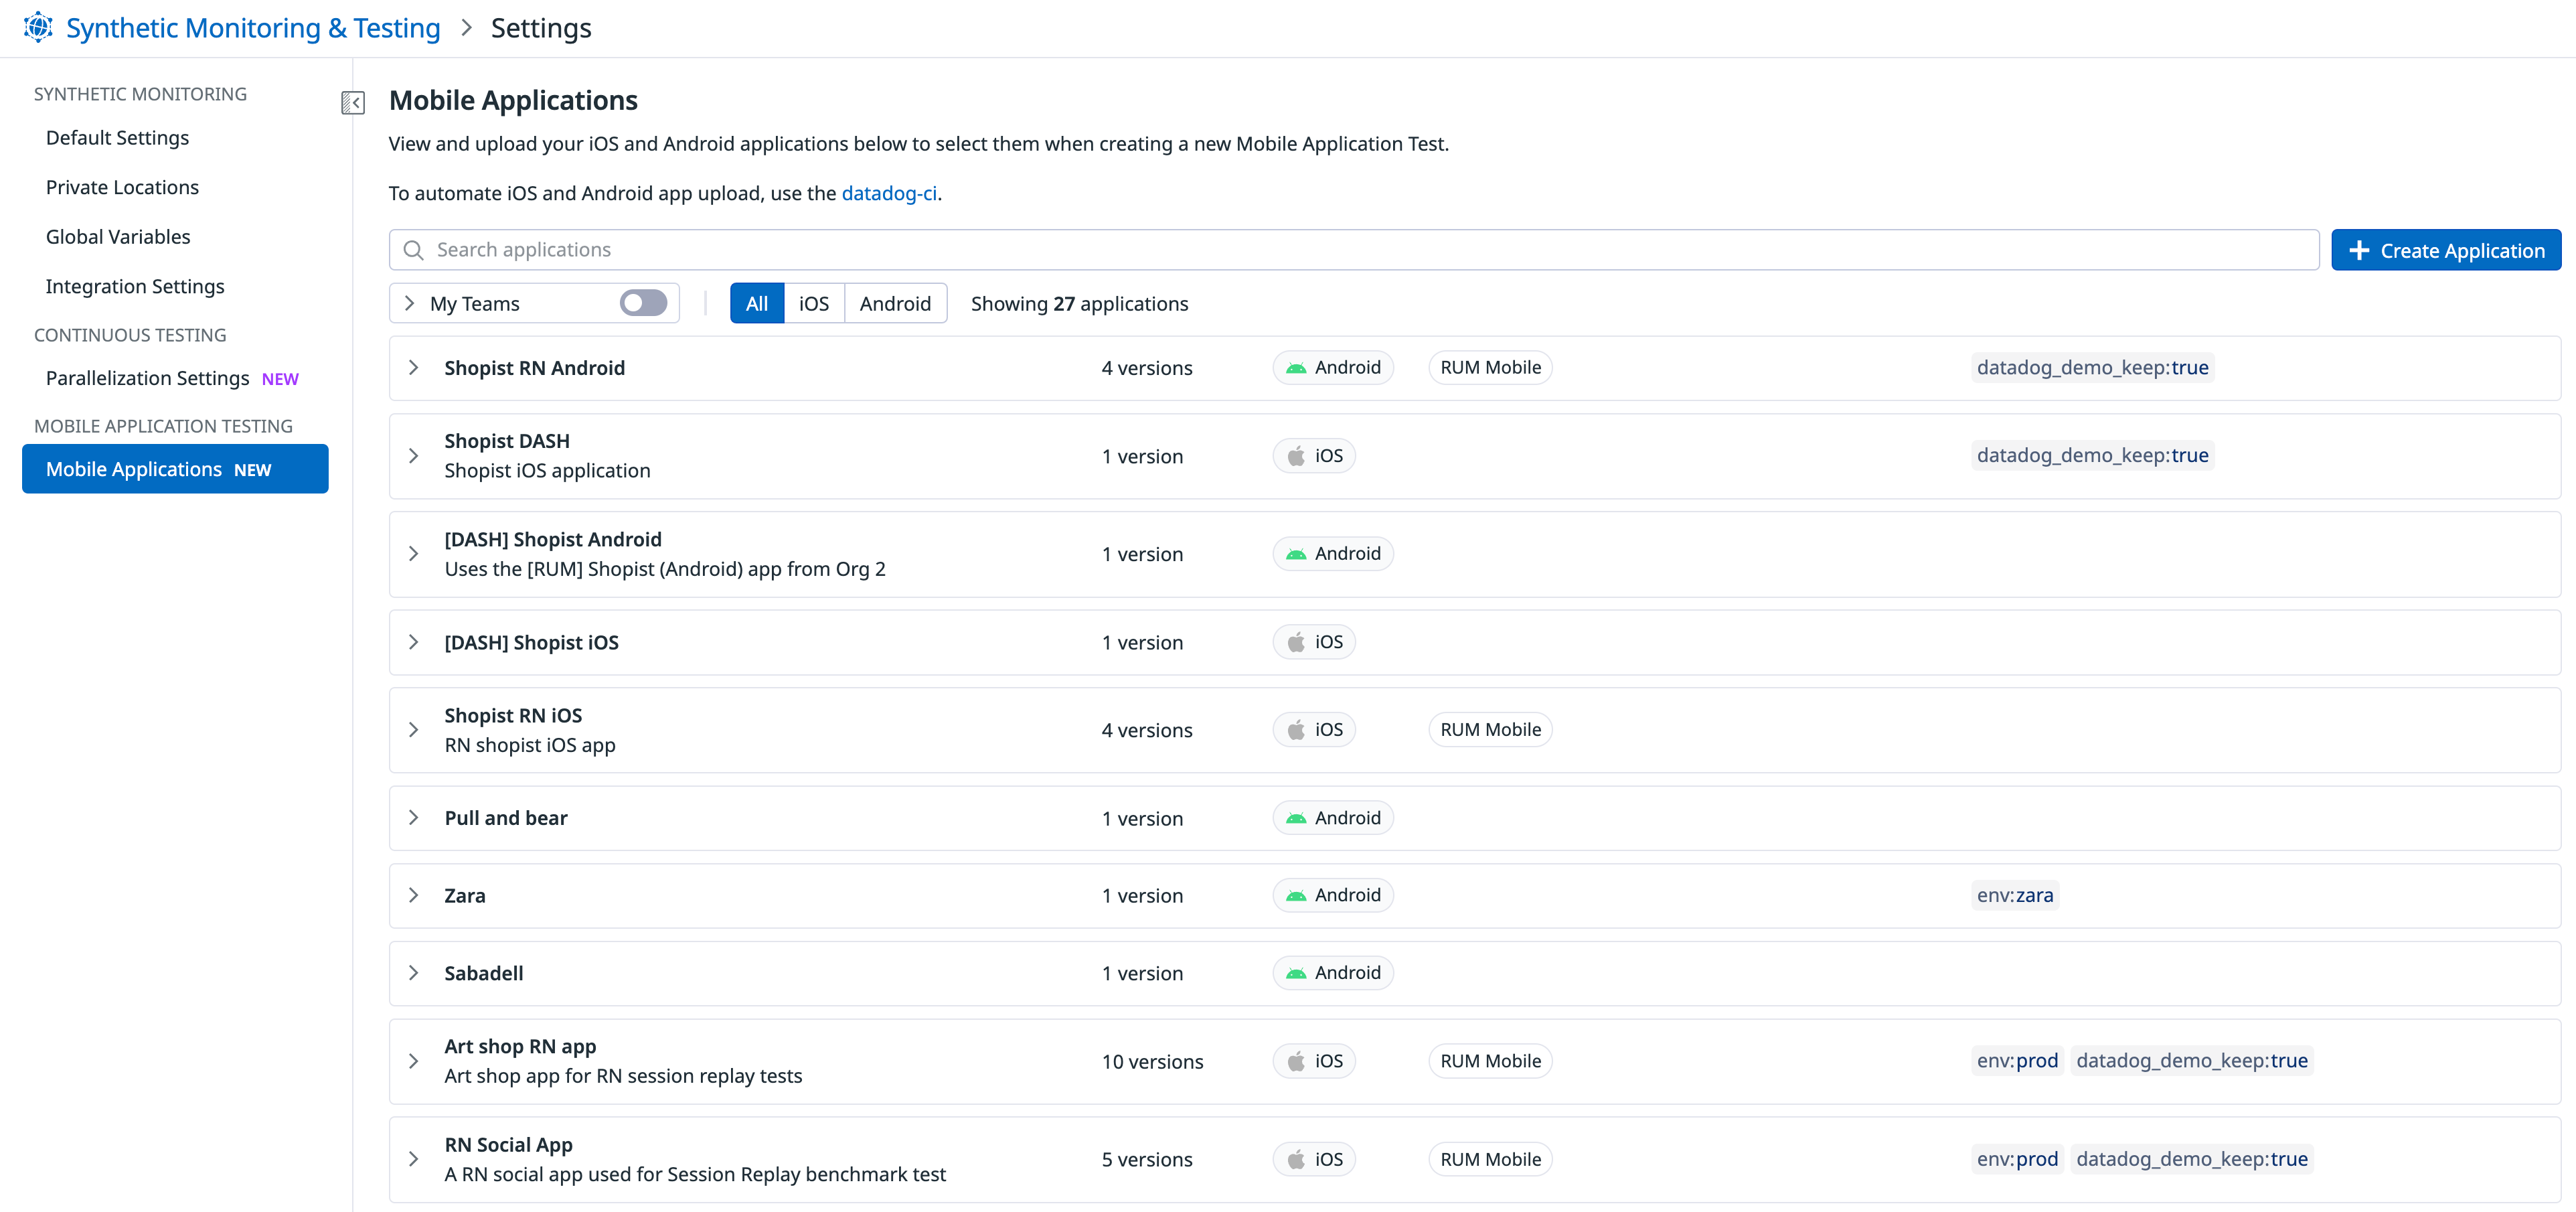This screenshot has height=1212, width=2576.
Task: Click the Apple iOS badge on Shopist DASH
Action: (1314, 456)
